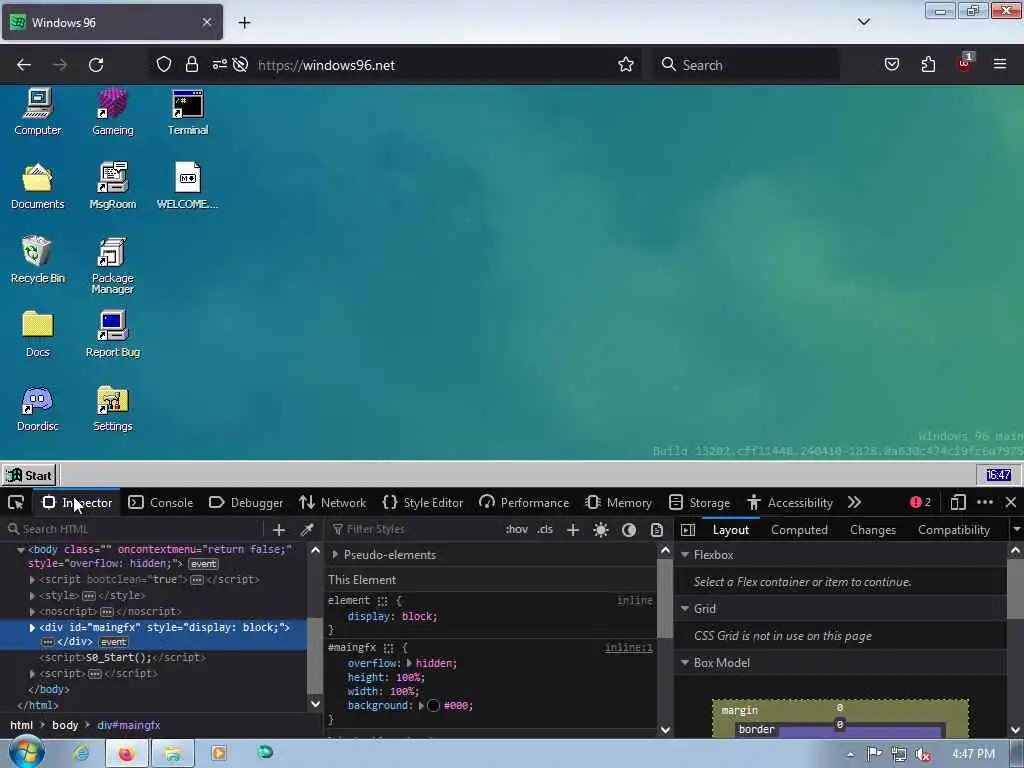
Task: Open the Debugger tab
Action: [246, 502]
